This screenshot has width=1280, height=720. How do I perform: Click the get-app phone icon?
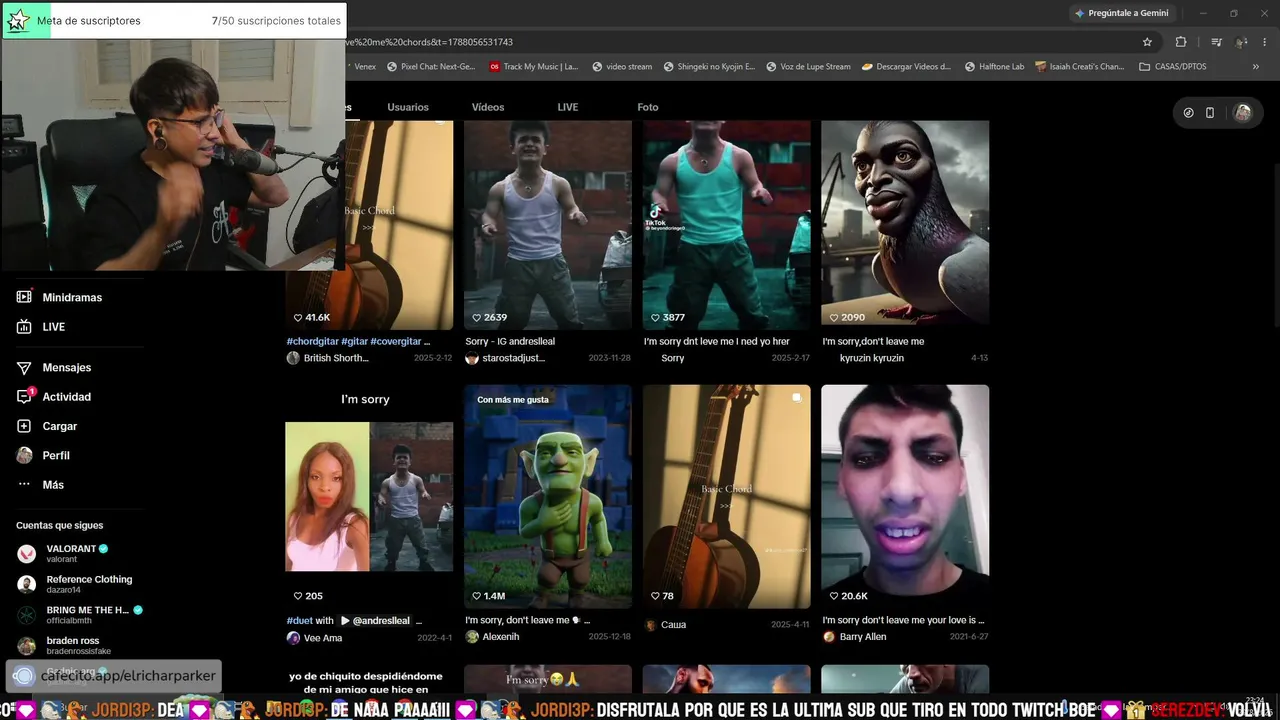point(1210,113)
